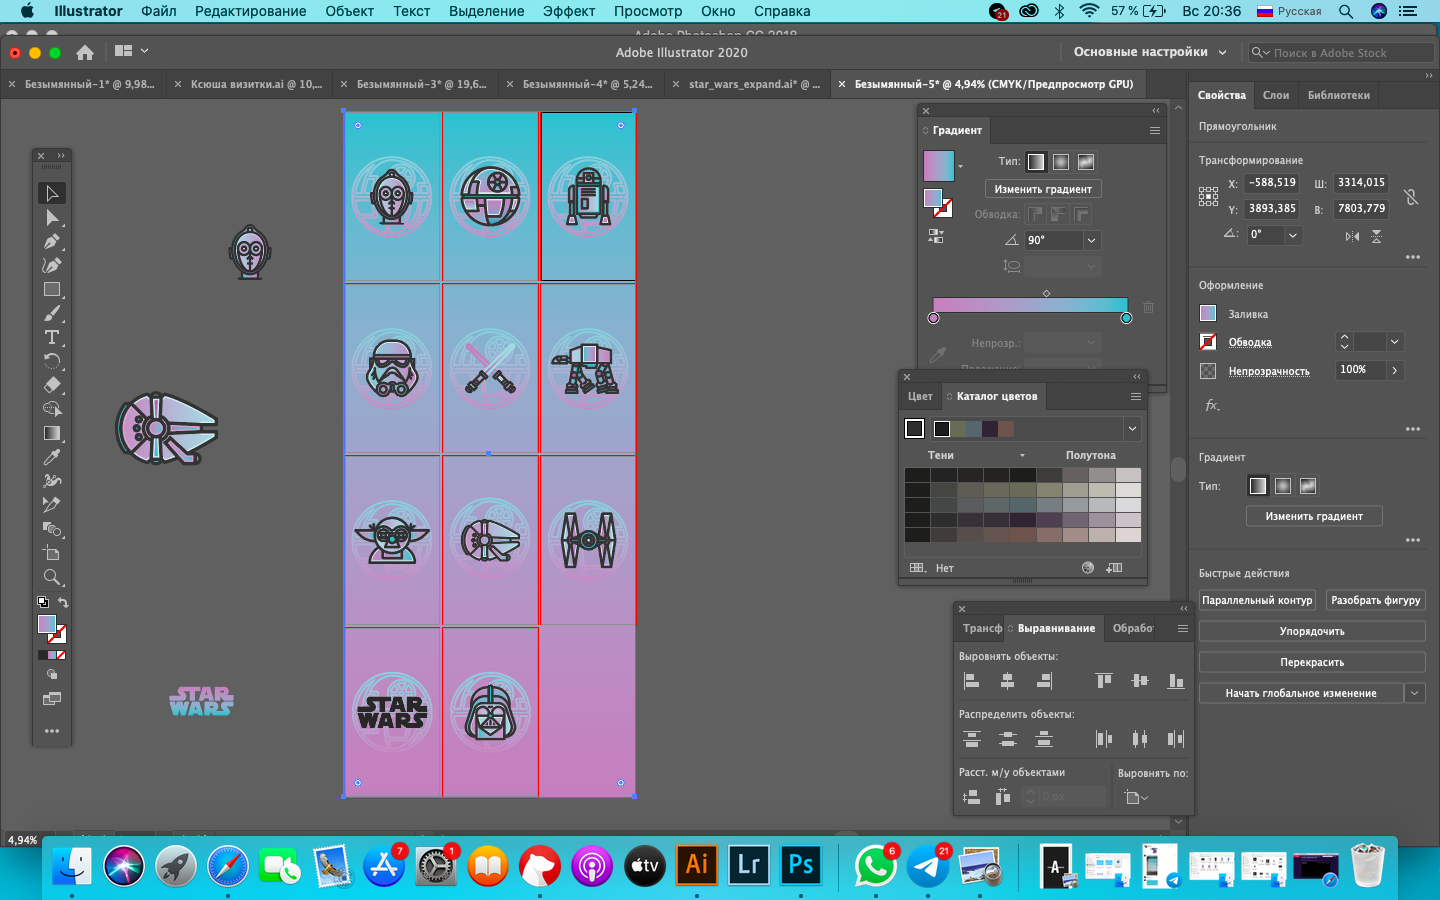Select the Pen tool
The image size is (1440, 900).
(x=52, y=241)
